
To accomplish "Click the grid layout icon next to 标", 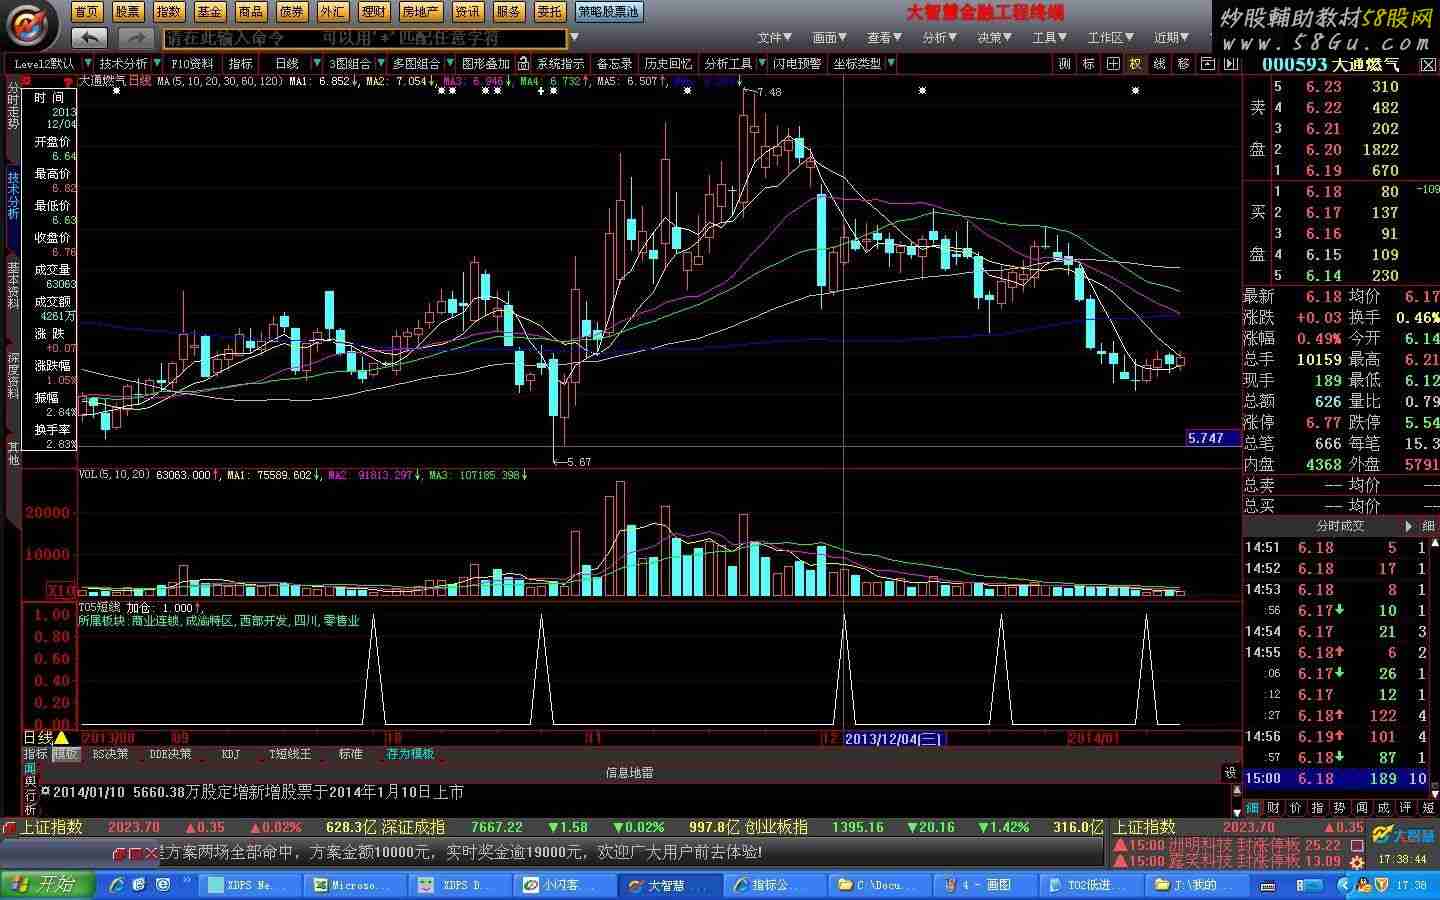I will (x=1112, y=63).
